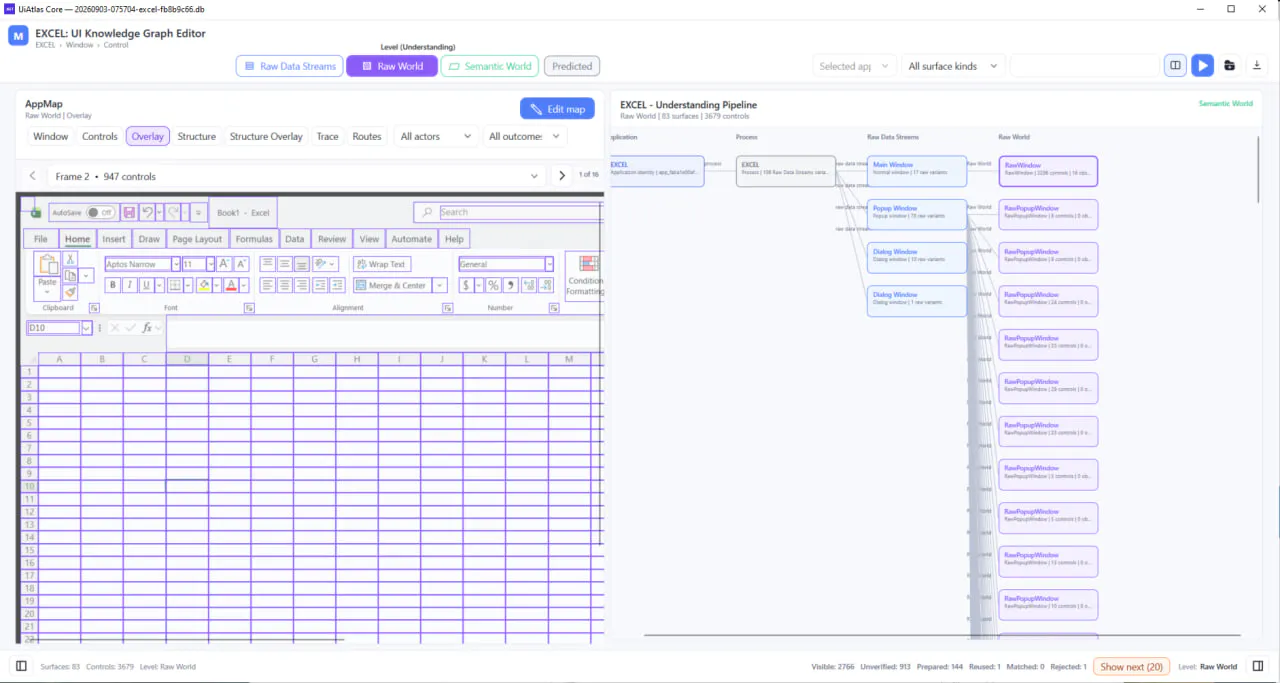Open the General number format dropdown
Screen dimensions: 1280x683
pos(549,264)
